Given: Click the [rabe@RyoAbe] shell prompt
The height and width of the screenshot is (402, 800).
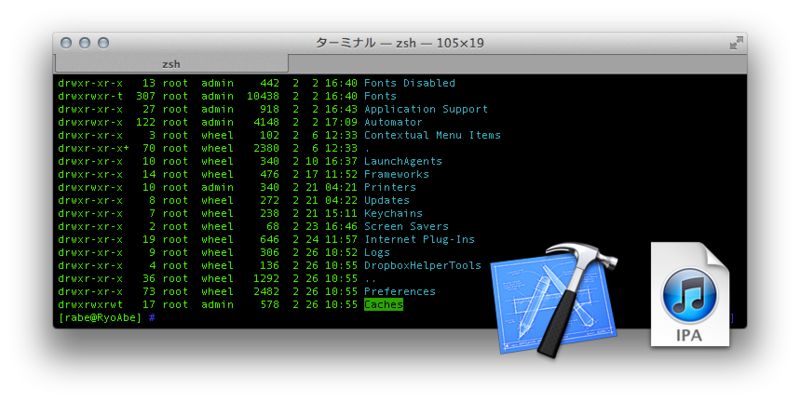Looking at the screenshot, I should coord(99,317).
